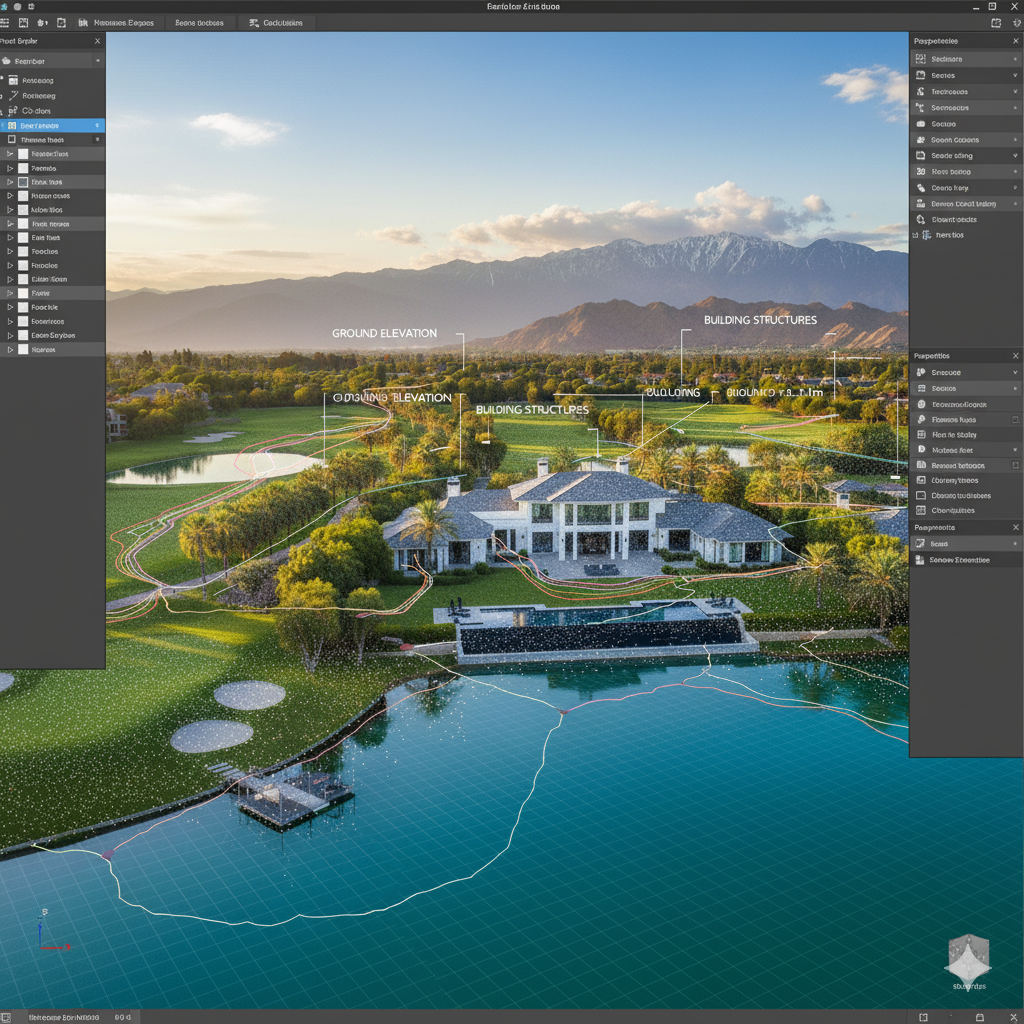The image size is (1024, 1024).
Task: Expand the 'Sectiore' row chevron in the top-right panel
Action: coord(1015,60)
